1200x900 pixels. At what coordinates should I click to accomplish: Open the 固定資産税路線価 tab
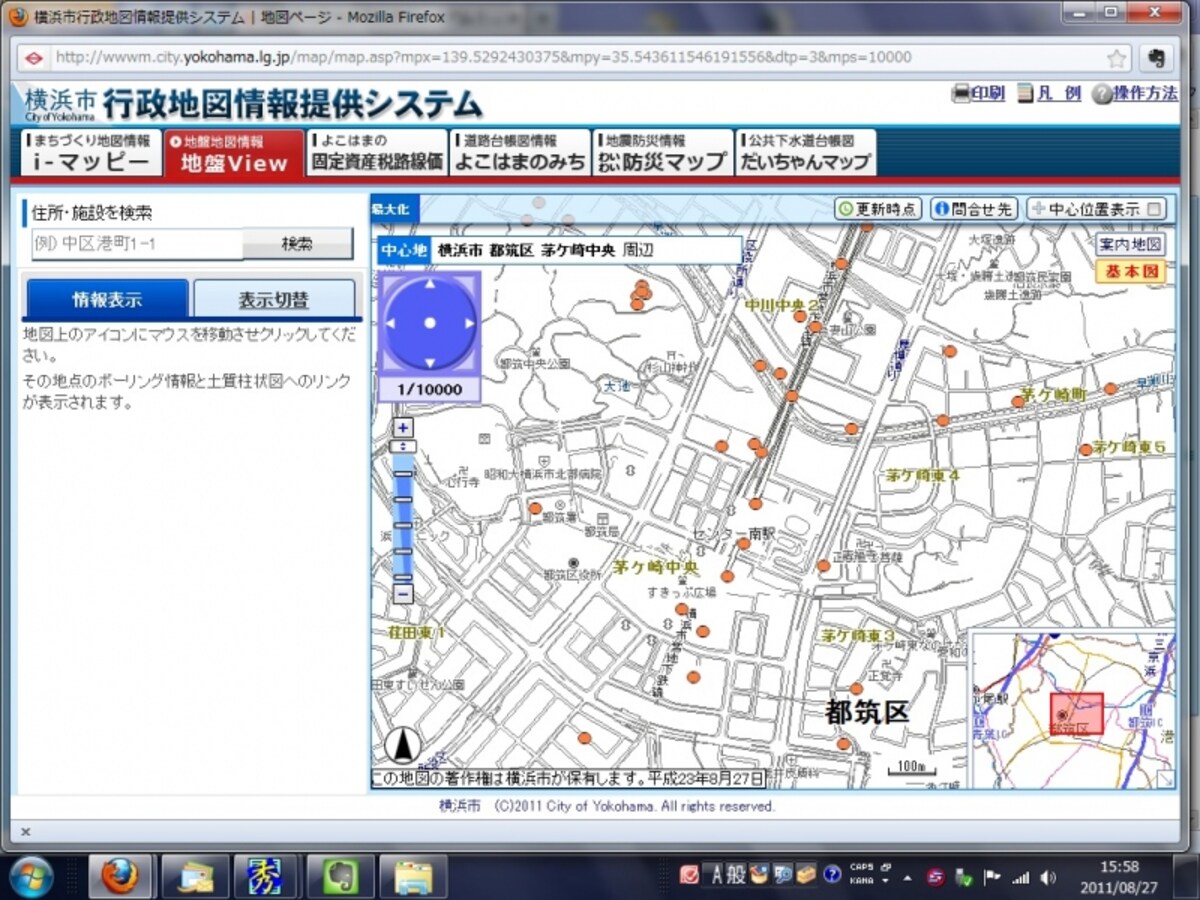377,153
